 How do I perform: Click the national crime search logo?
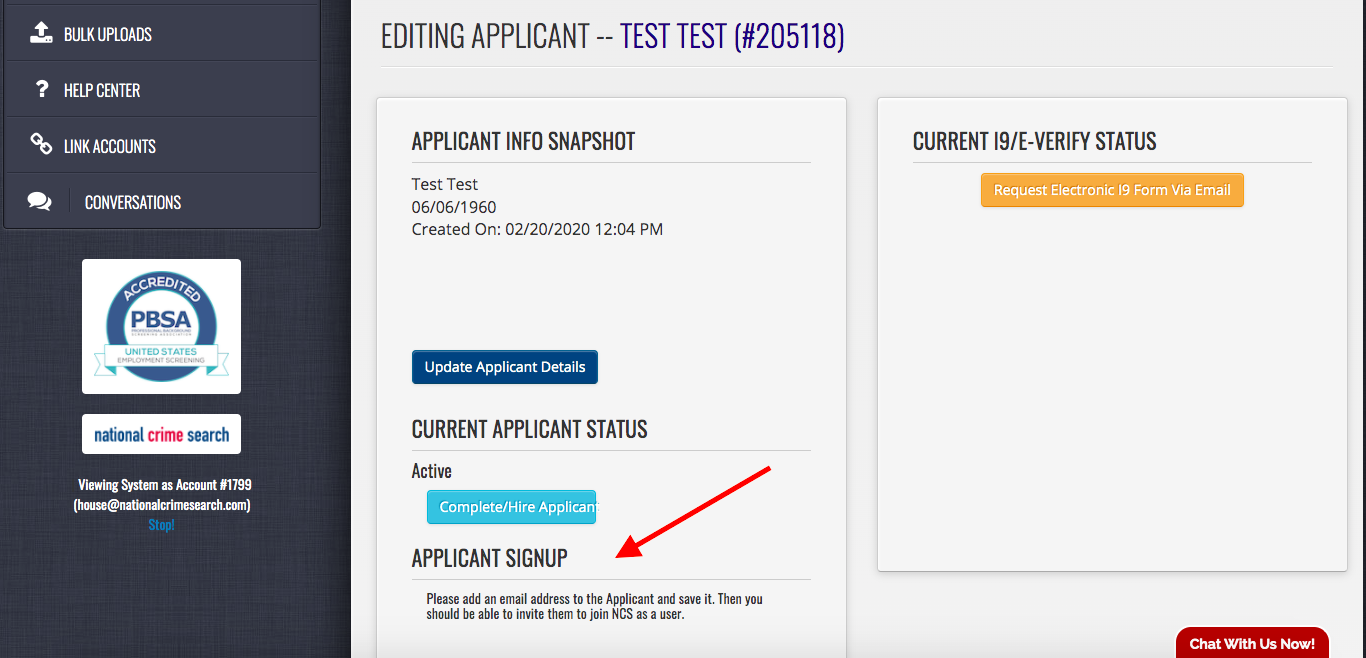pos(161,434)
